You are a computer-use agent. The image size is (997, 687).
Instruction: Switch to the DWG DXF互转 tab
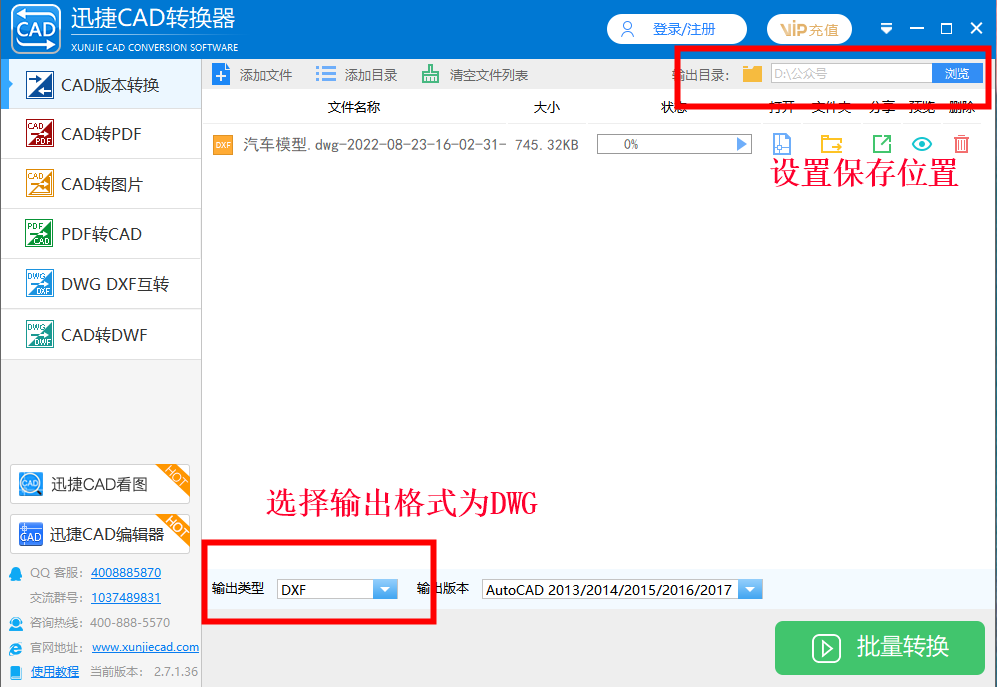pos(100,283)
